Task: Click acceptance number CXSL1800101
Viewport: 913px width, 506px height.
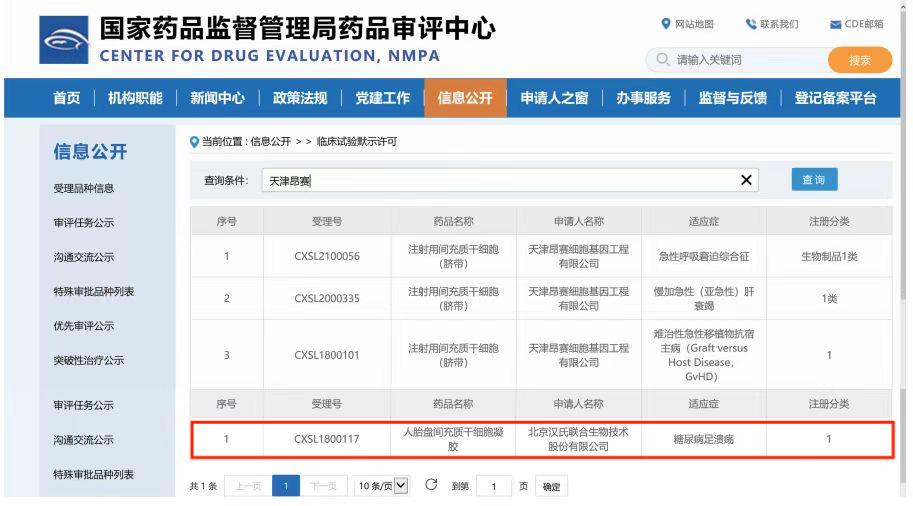Action: pyautogui.click(x=327, y=355)
